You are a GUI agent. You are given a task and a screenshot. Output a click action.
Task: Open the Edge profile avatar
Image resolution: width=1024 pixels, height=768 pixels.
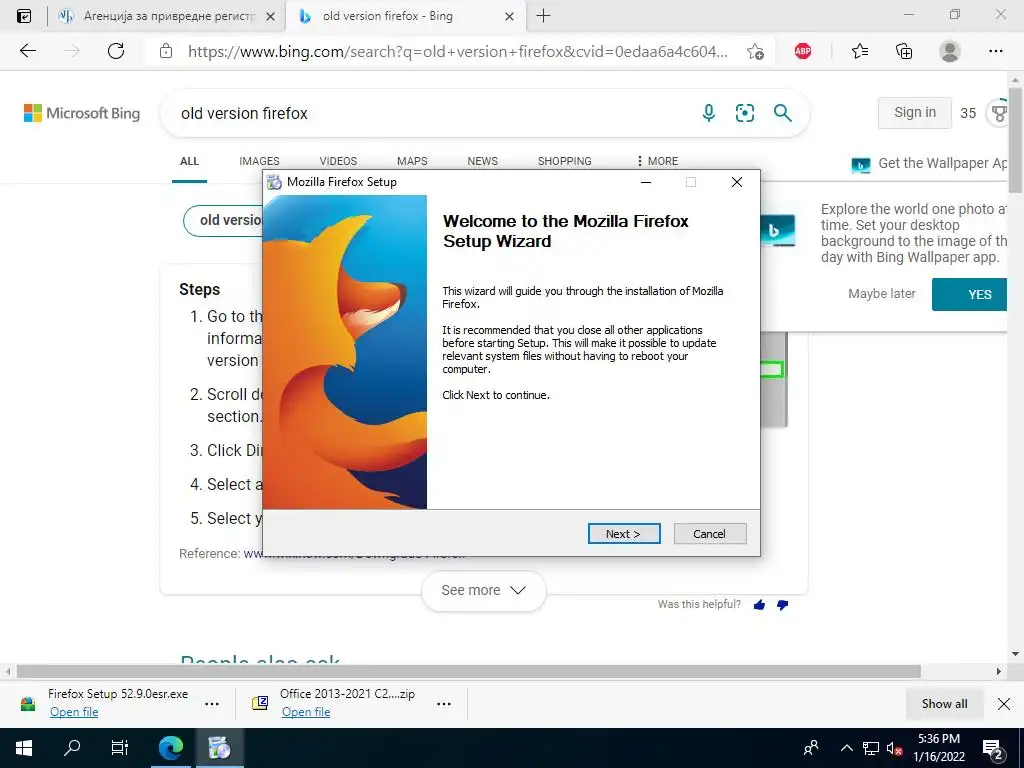[949, 51]
